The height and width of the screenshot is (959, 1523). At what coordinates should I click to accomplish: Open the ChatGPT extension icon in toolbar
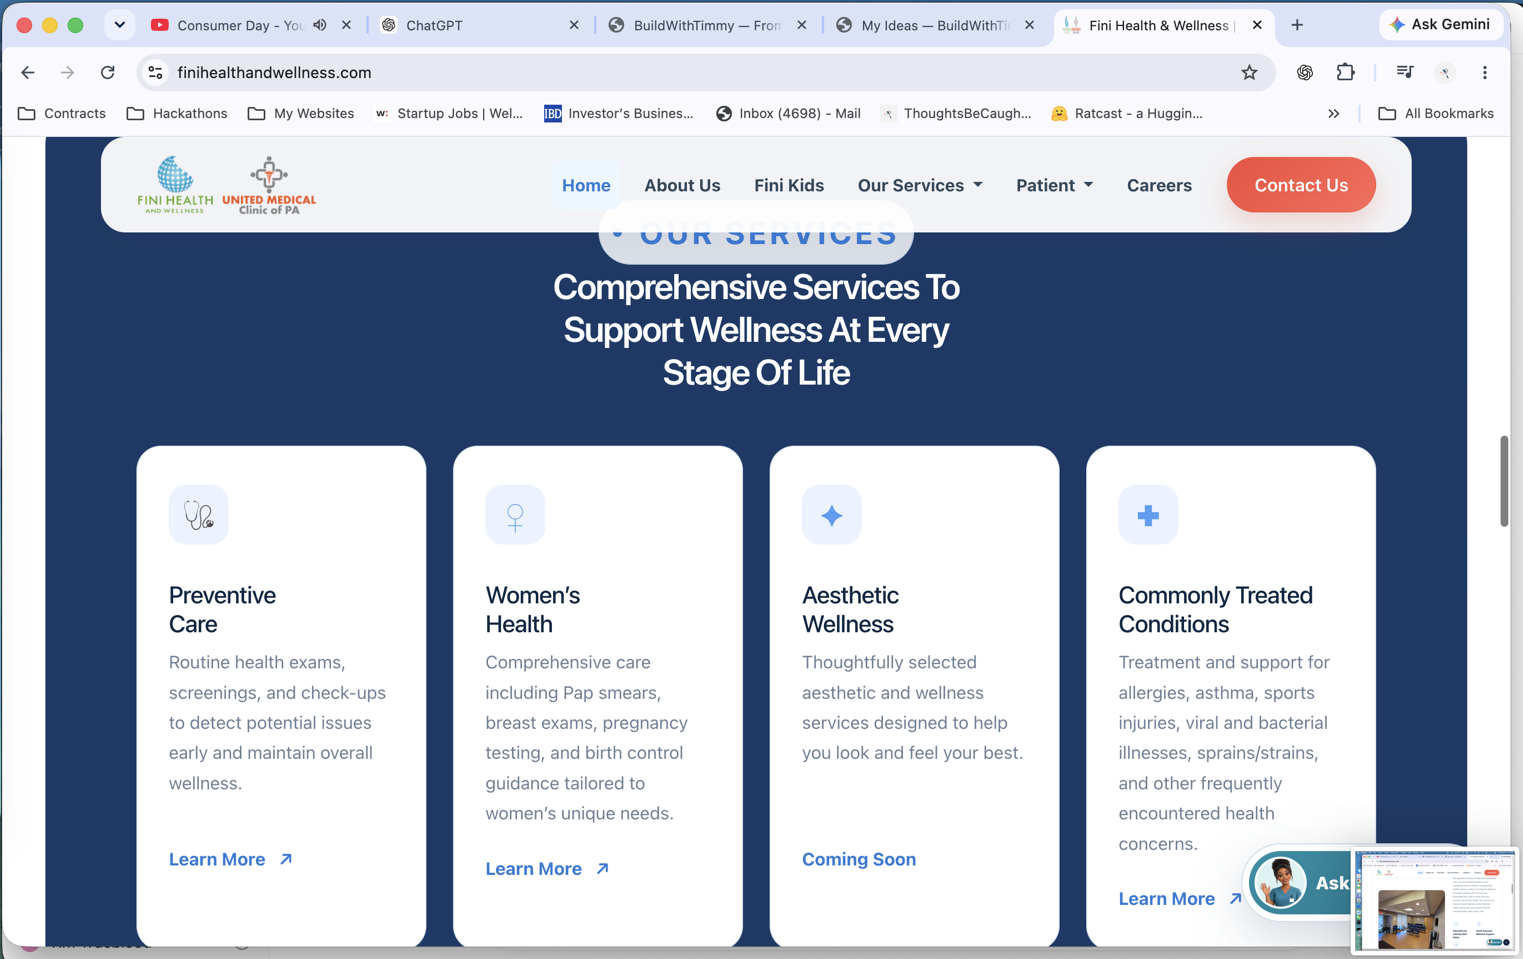(x=1305, y=72)
